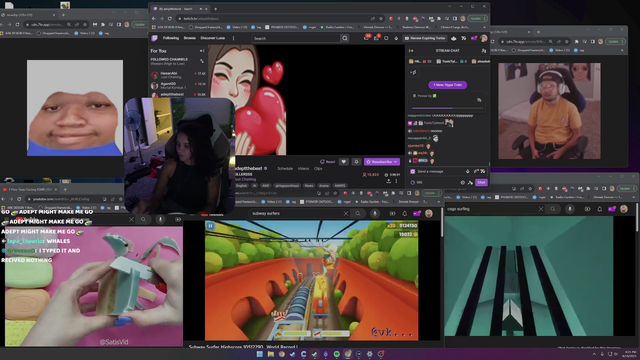
Task: Open the Get Bits diamond icon
Action: (x=396, y=38)
